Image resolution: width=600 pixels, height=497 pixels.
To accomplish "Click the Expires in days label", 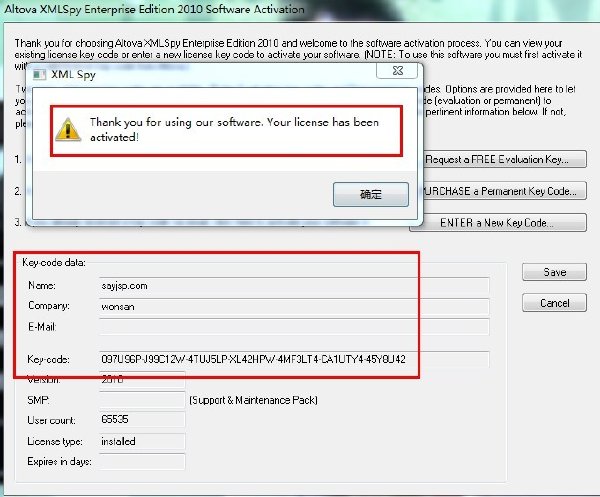I will coord(59,462).
